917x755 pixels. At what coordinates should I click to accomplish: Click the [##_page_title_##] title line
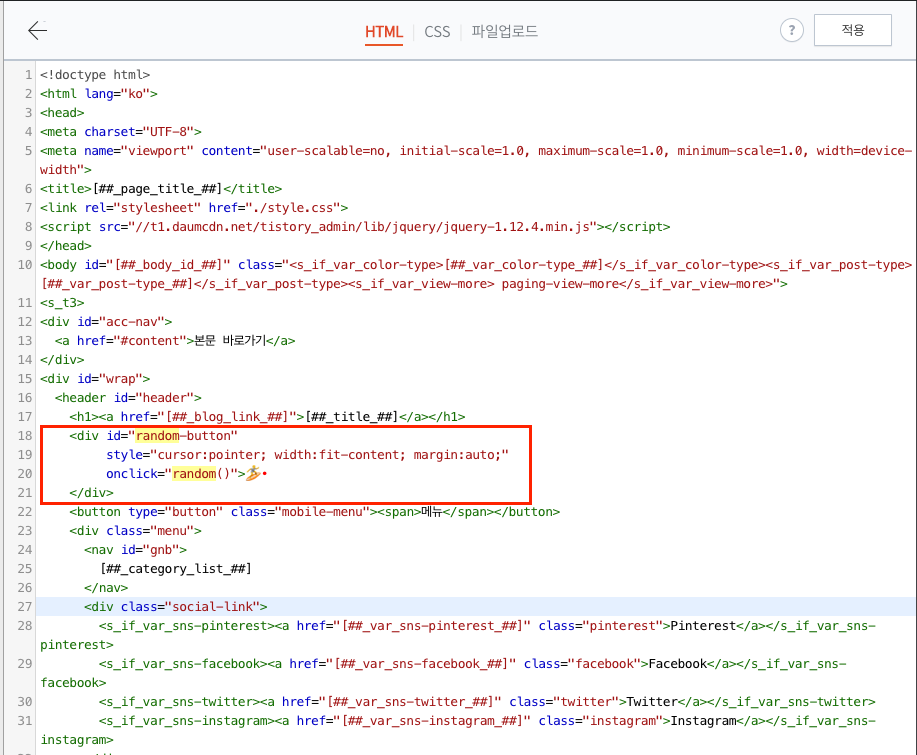pyautogui.click(x=161, y=189)
